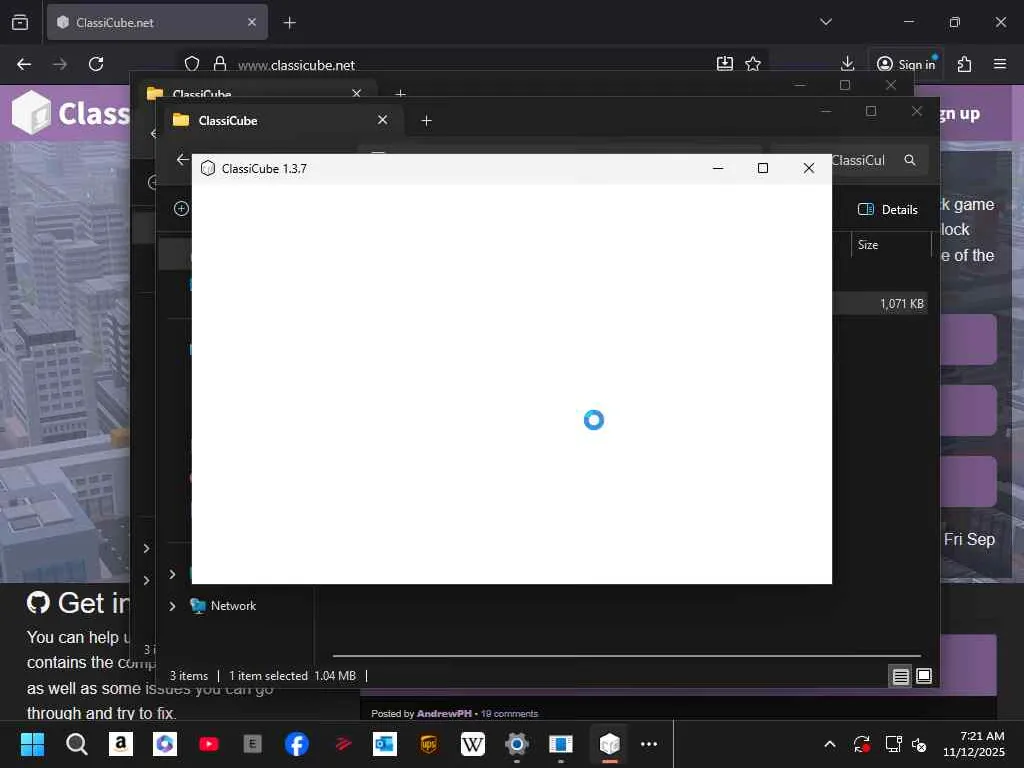Screen dimensions: 1024x768
Task: Open taskbar Search
Action: click(x=76, y=744)
